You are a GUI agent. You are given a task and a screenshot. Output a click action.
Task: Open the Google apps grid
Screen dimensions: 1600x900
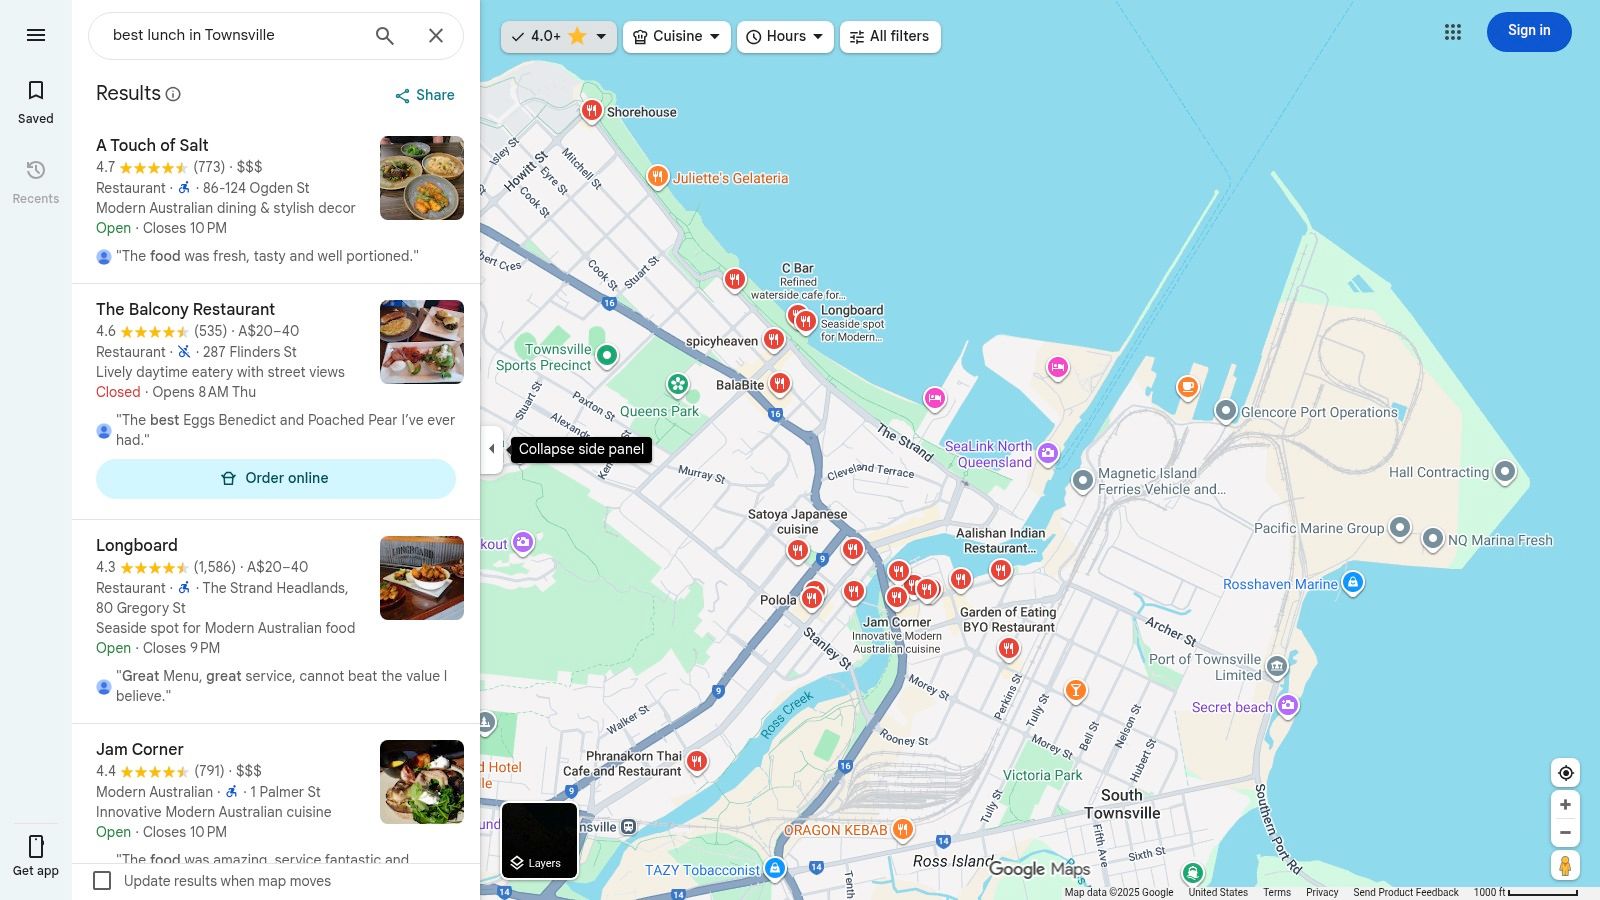1453,32
